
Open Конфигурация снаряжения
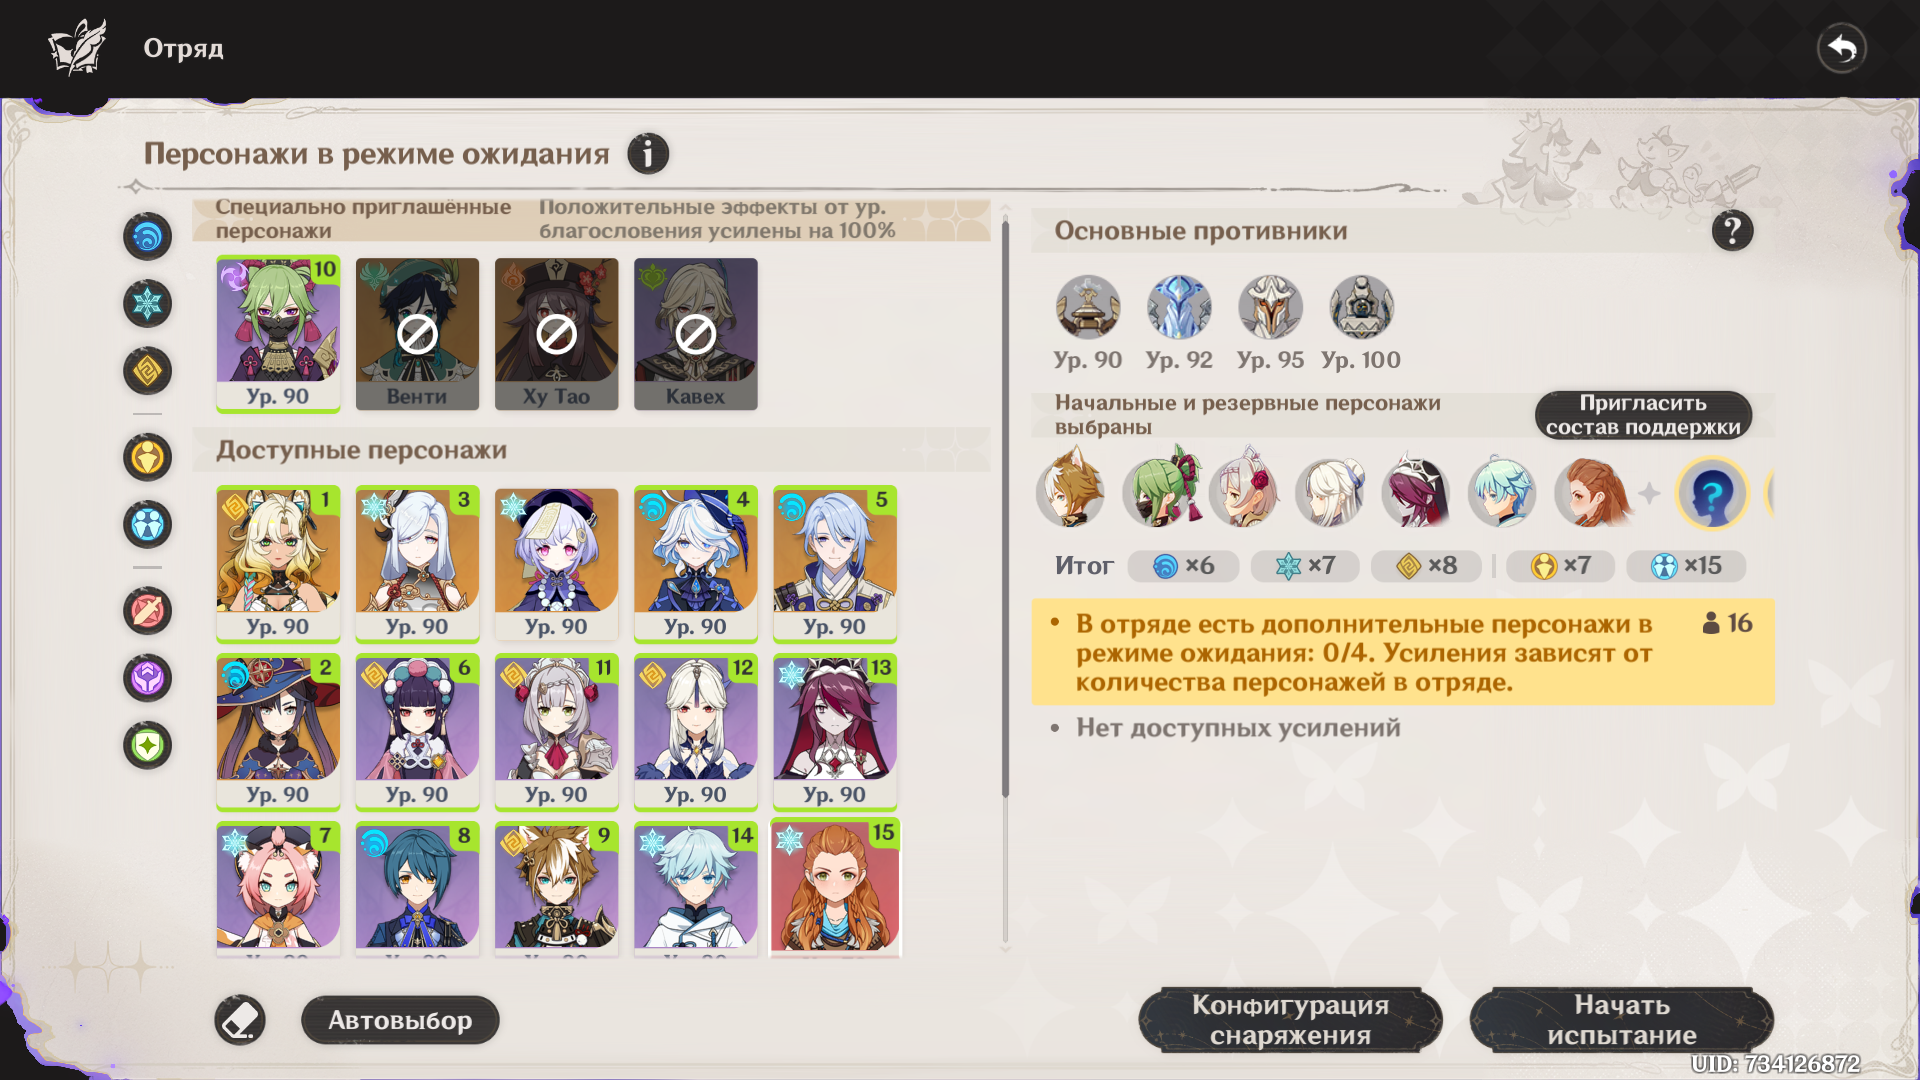1290,1020
